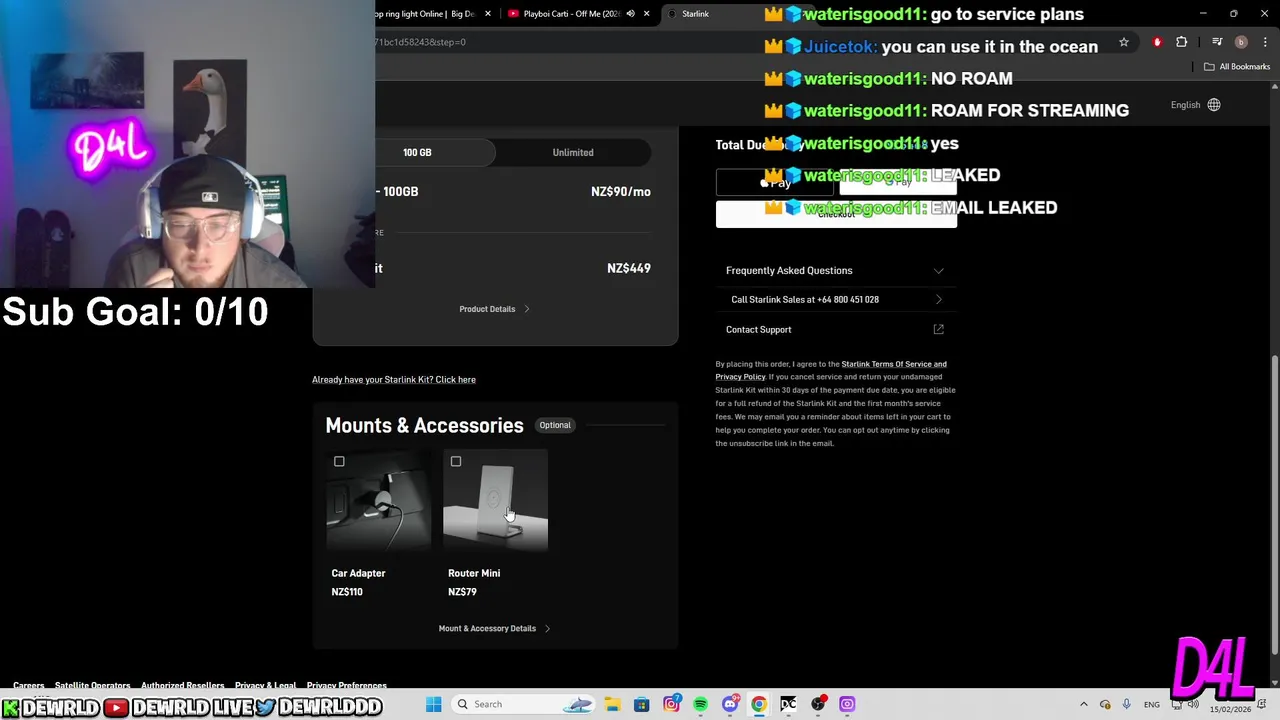Click the NZ$449 price text
Image resolution: width=1280 pixels, height=720 pixels.
(629, 268)
